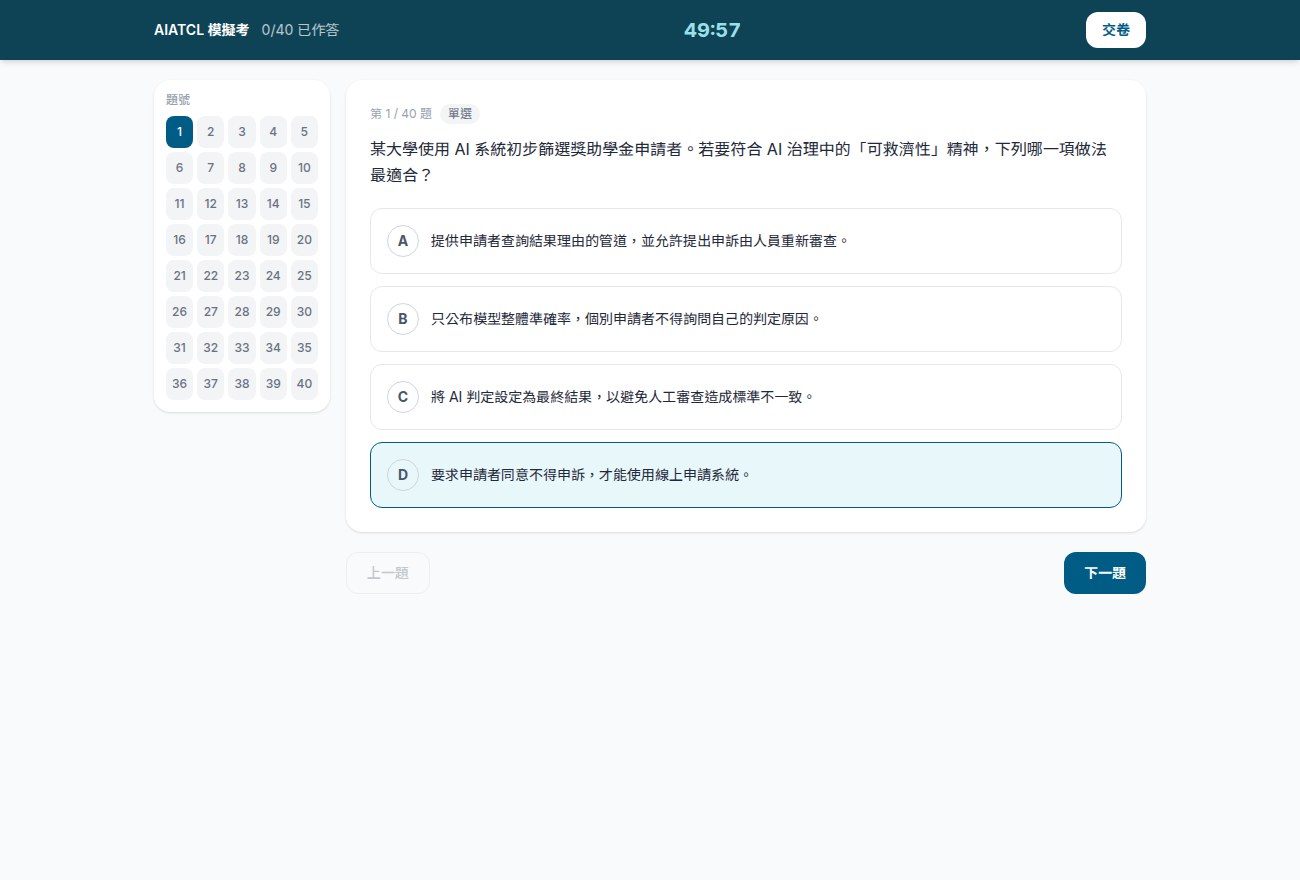This screenshot has width=1300, height=880.
Task: Jump to question number 23
Action: [242, 276]
